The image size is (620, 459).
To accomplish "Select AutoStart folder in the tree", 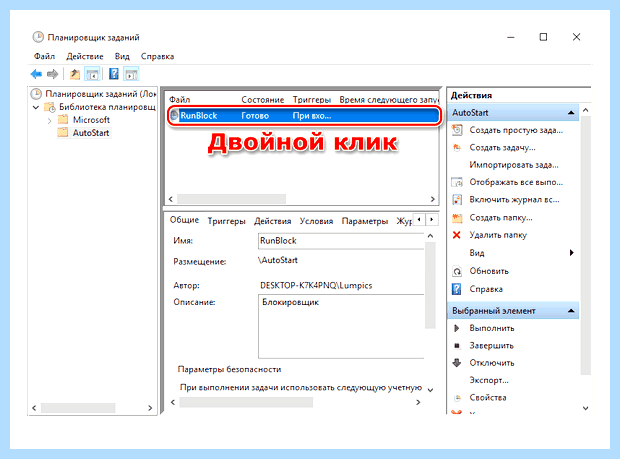I will click(x=91, y=133).
